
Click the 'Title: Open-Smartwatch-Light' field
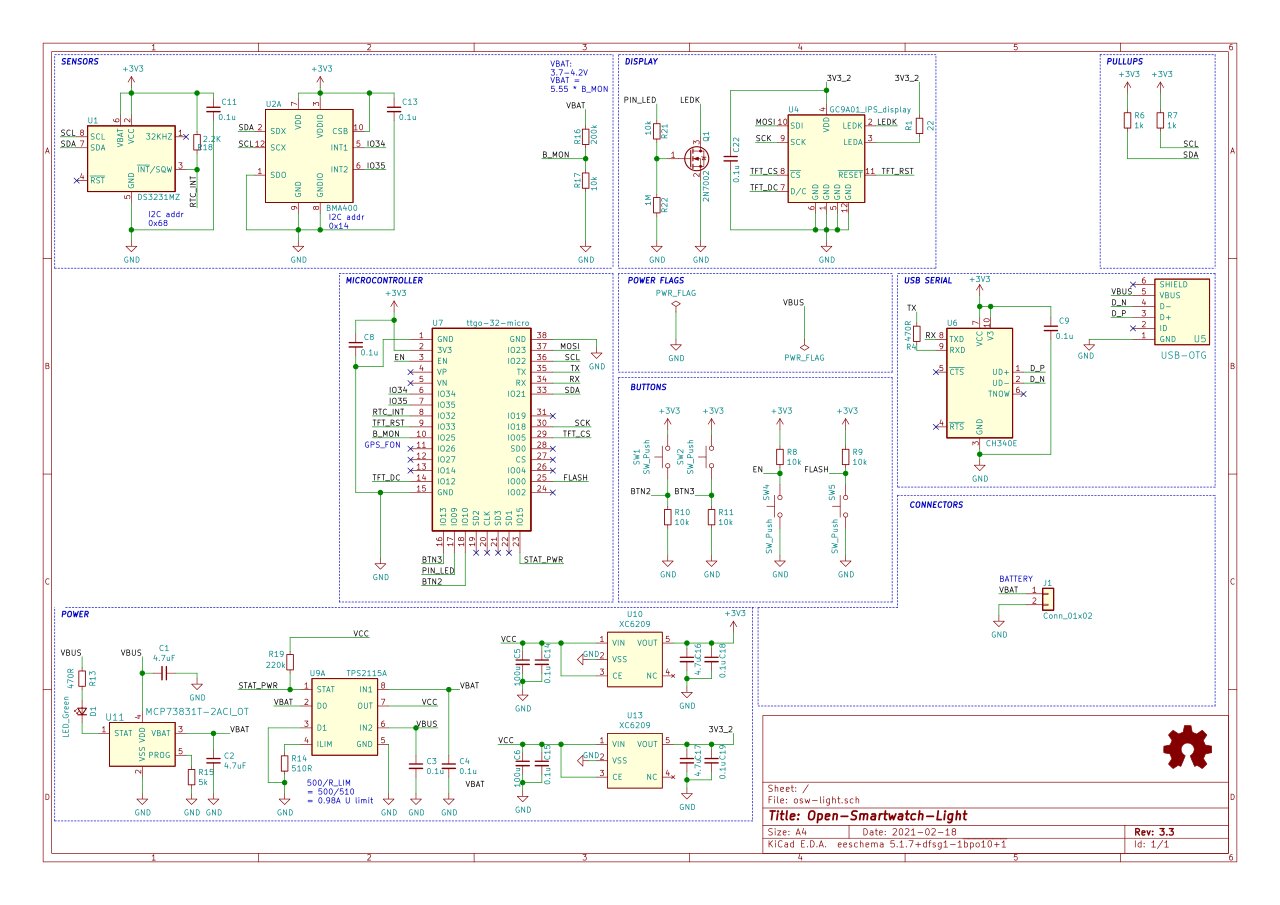click(x=867, y=816)
